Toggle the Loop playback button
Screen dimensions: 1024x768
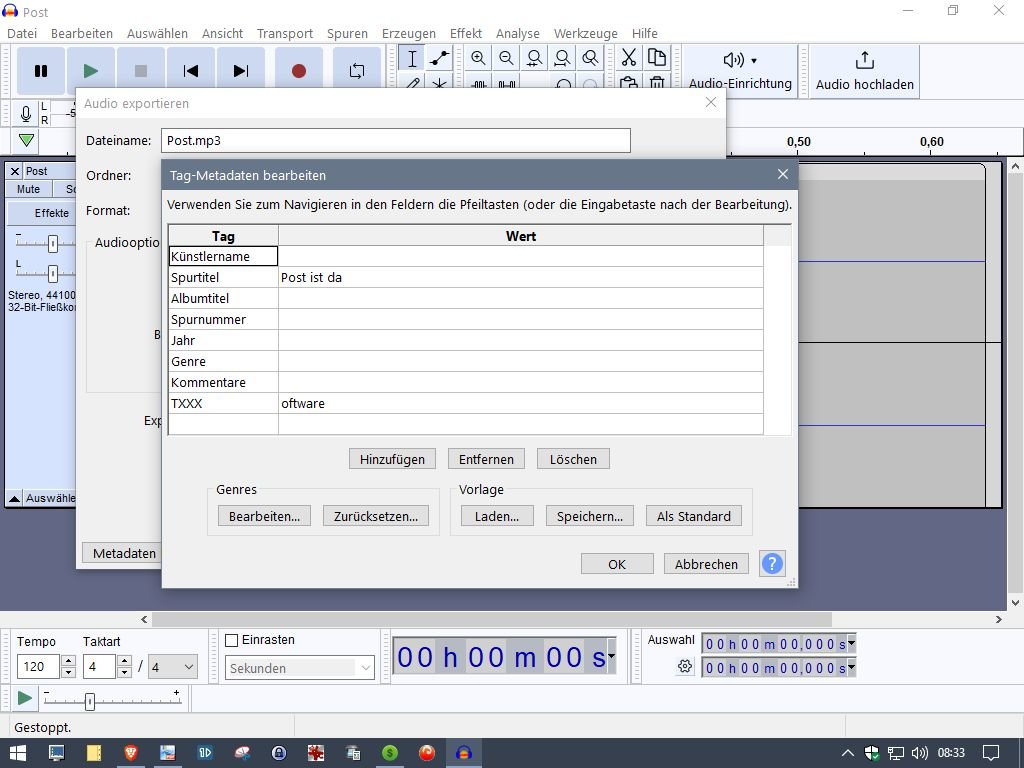[357, 71]
